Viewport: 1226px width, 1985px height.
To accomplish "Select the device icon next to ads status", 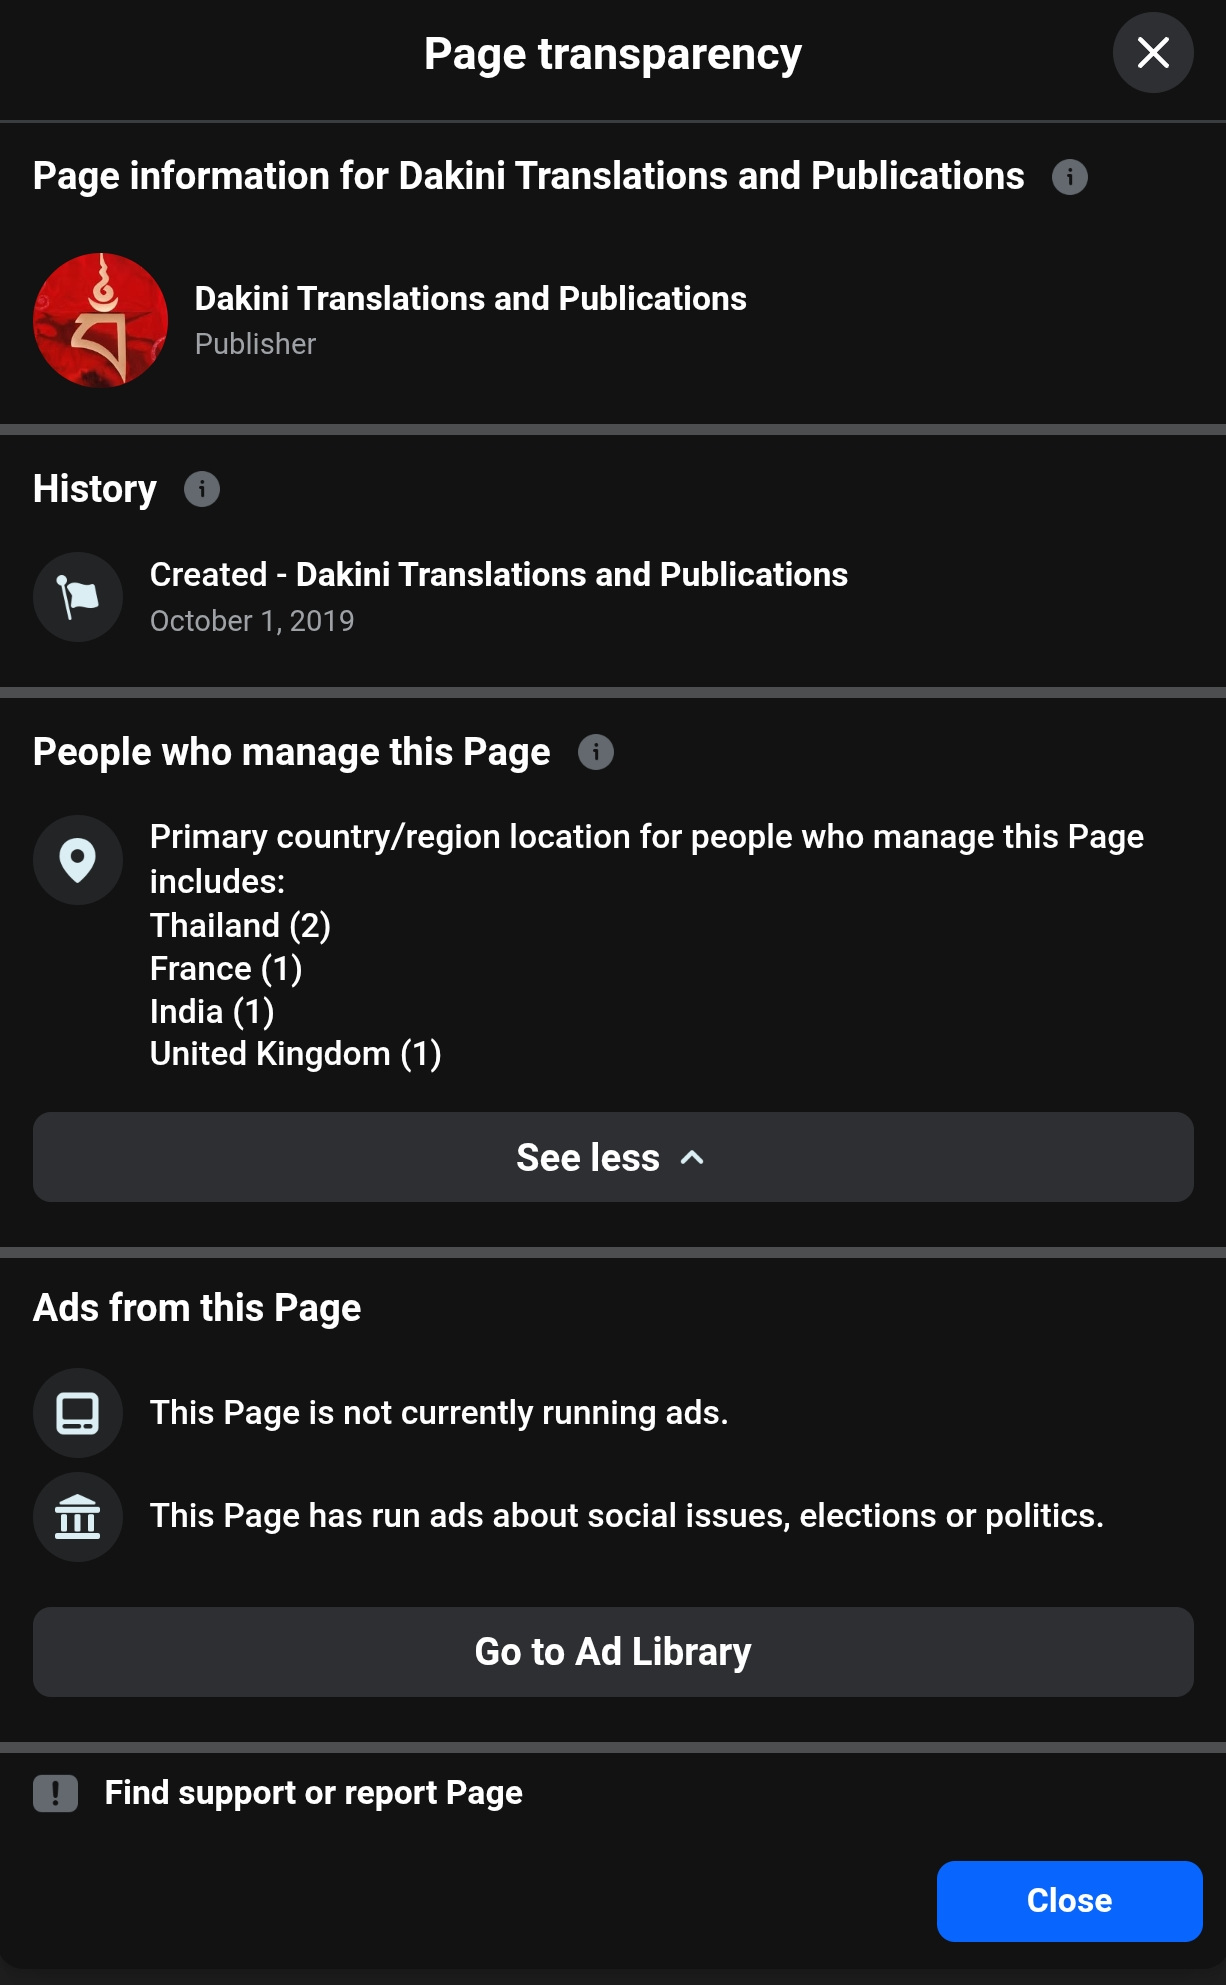I will [77, 1413].
